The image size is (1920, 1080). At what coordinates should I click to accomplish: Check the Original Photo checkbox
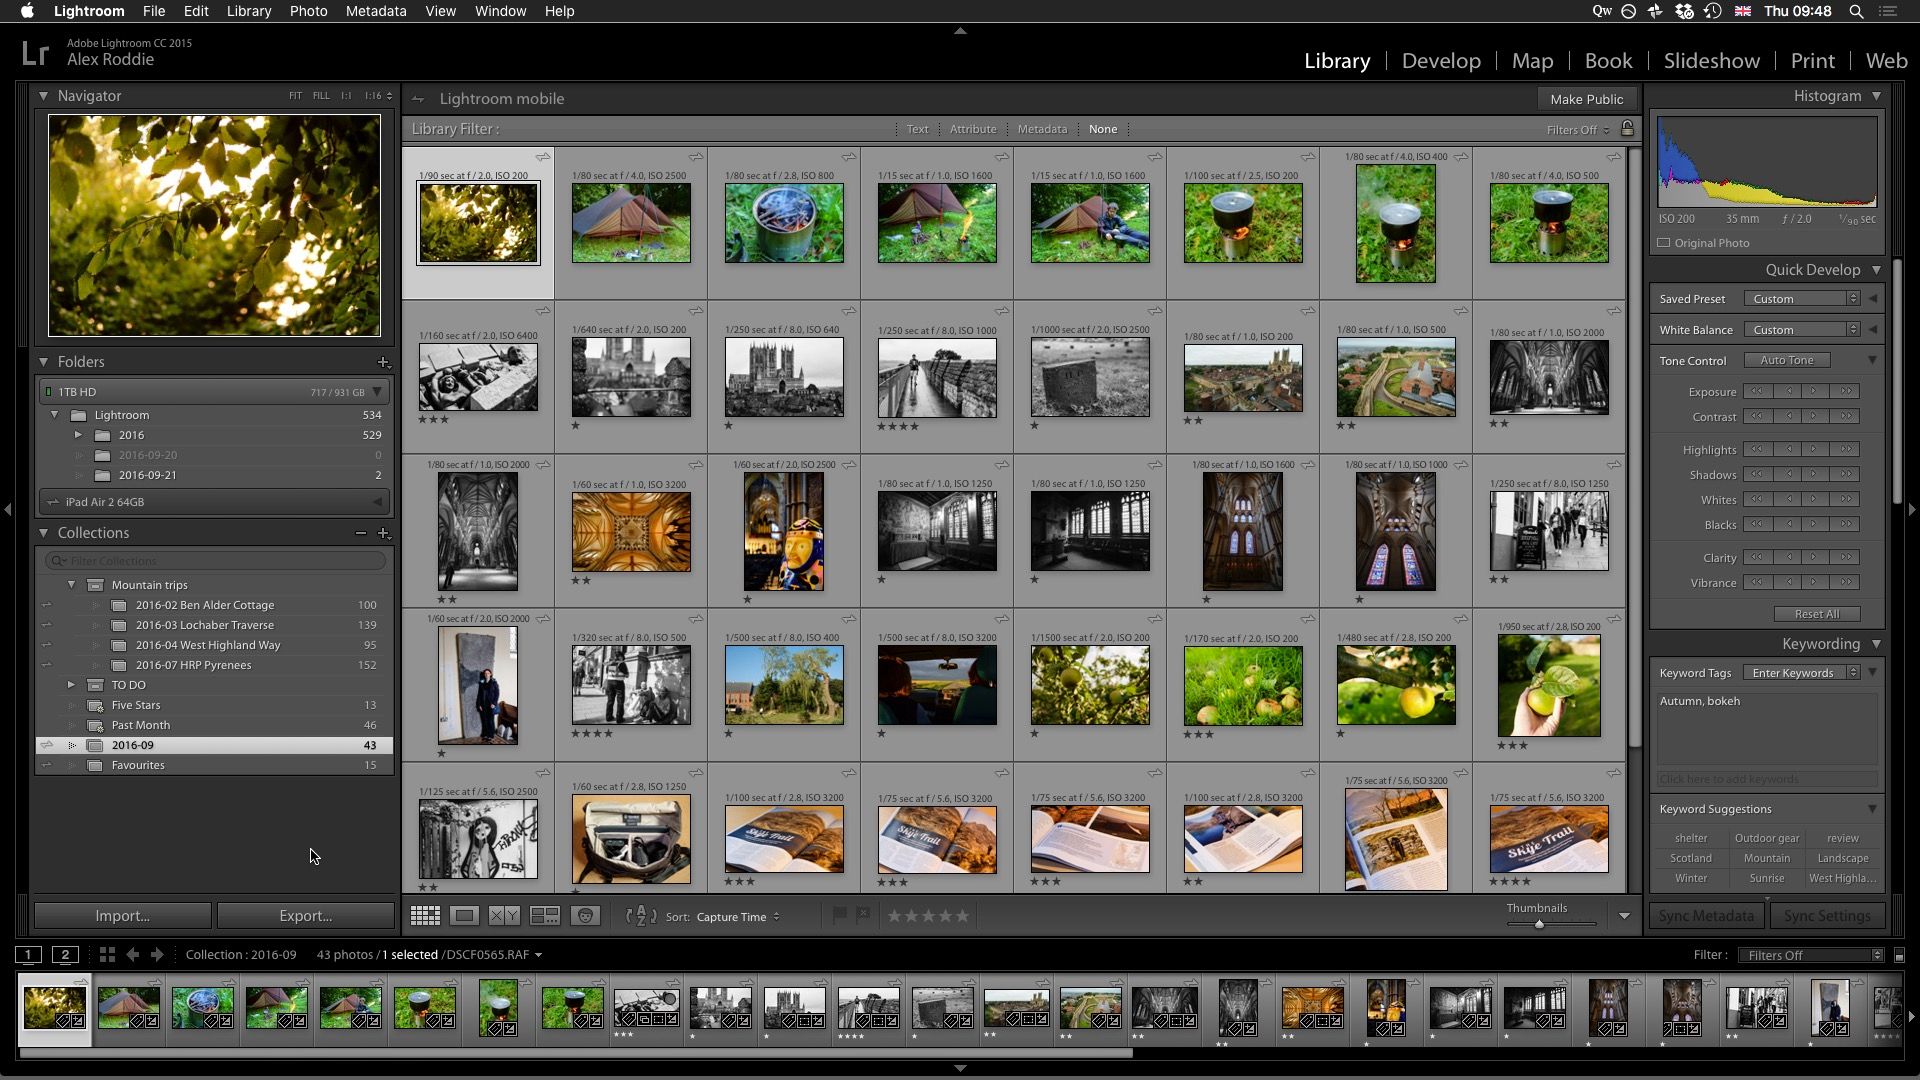click(1662, 243)
